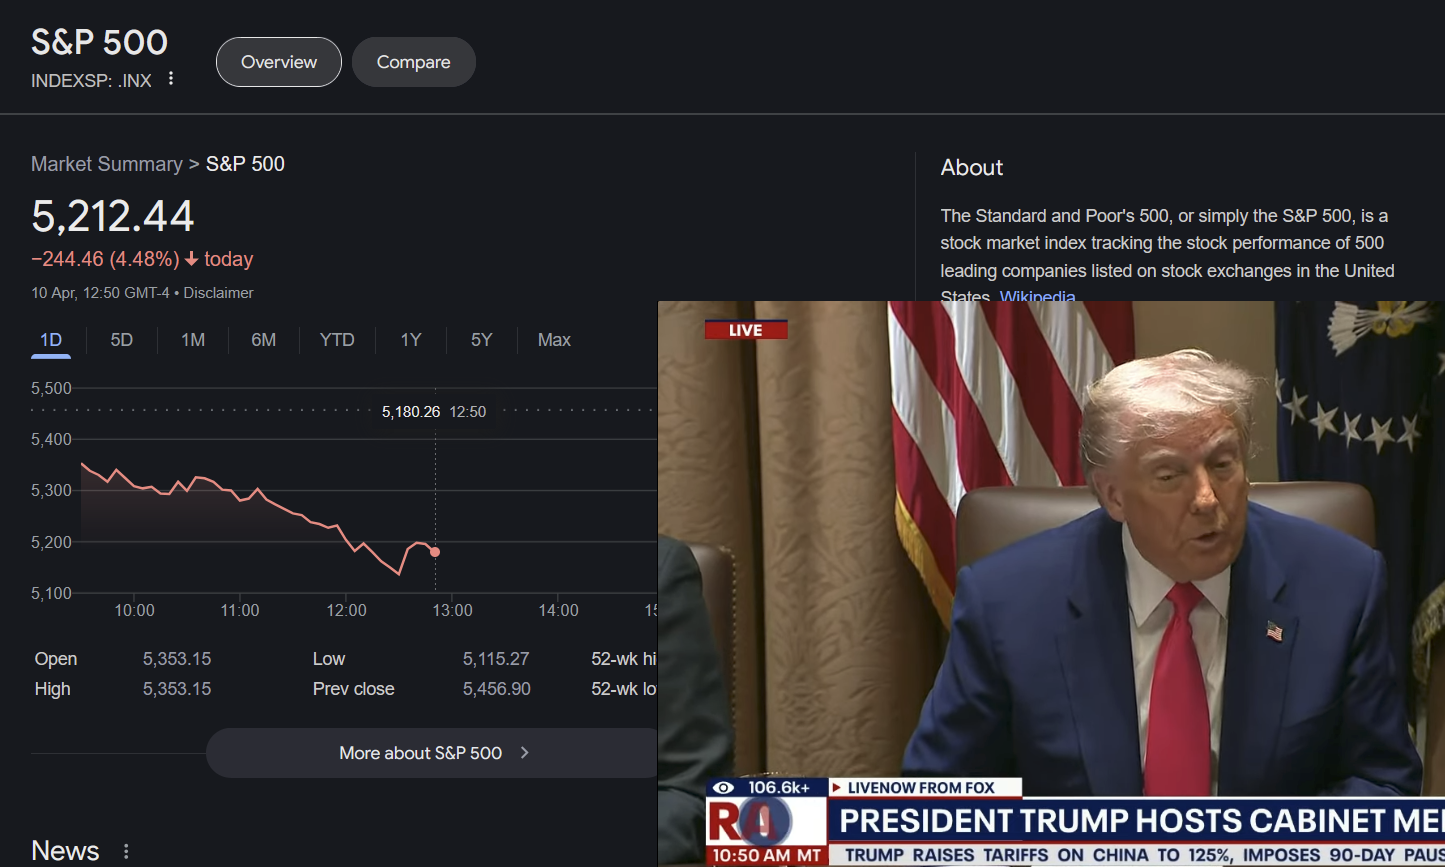This screenshot has width=1445, height=867.
Task: Open the Disclaimer link
Action: coord(219,293)
